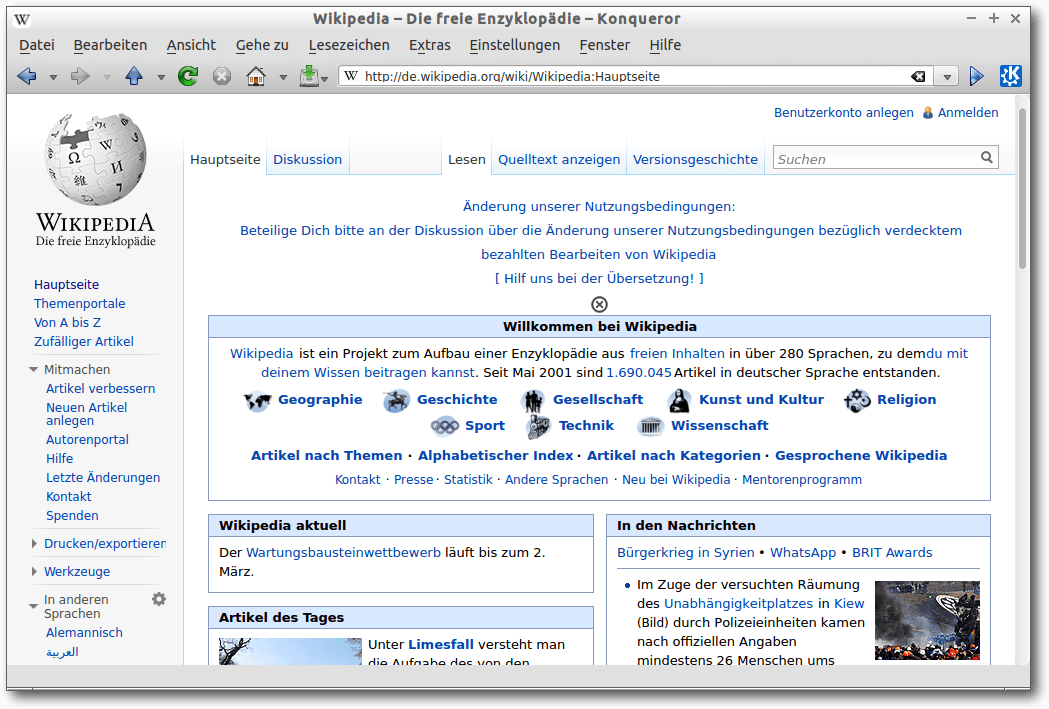Open the Up button dropdown arrow
The height and width of the screenshot is (709, 1049).
click(161, 78)
